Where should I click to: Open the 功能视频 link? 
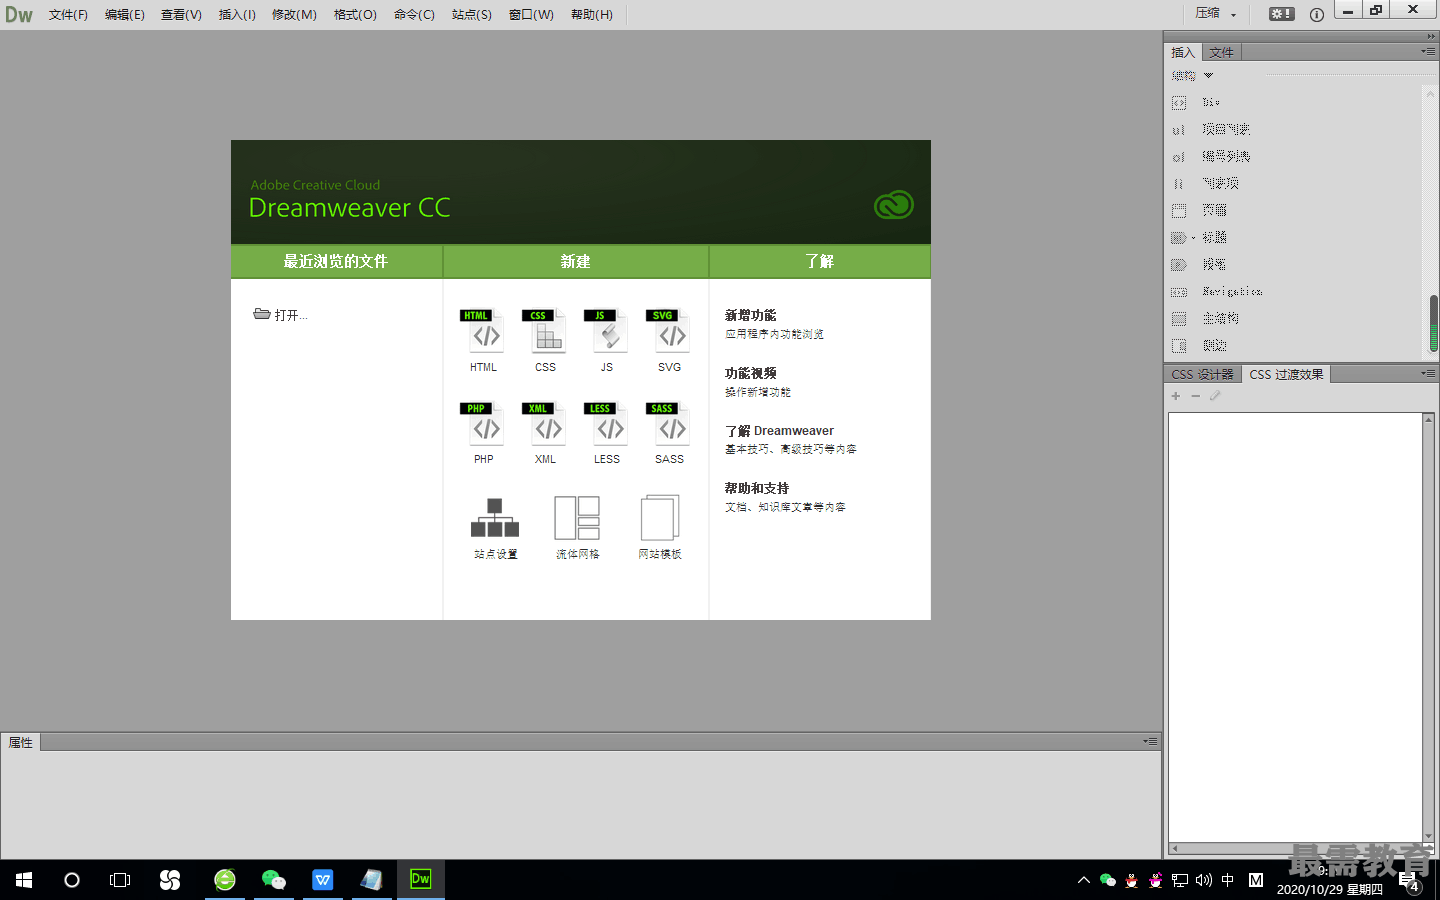click(x=750, y=373)
